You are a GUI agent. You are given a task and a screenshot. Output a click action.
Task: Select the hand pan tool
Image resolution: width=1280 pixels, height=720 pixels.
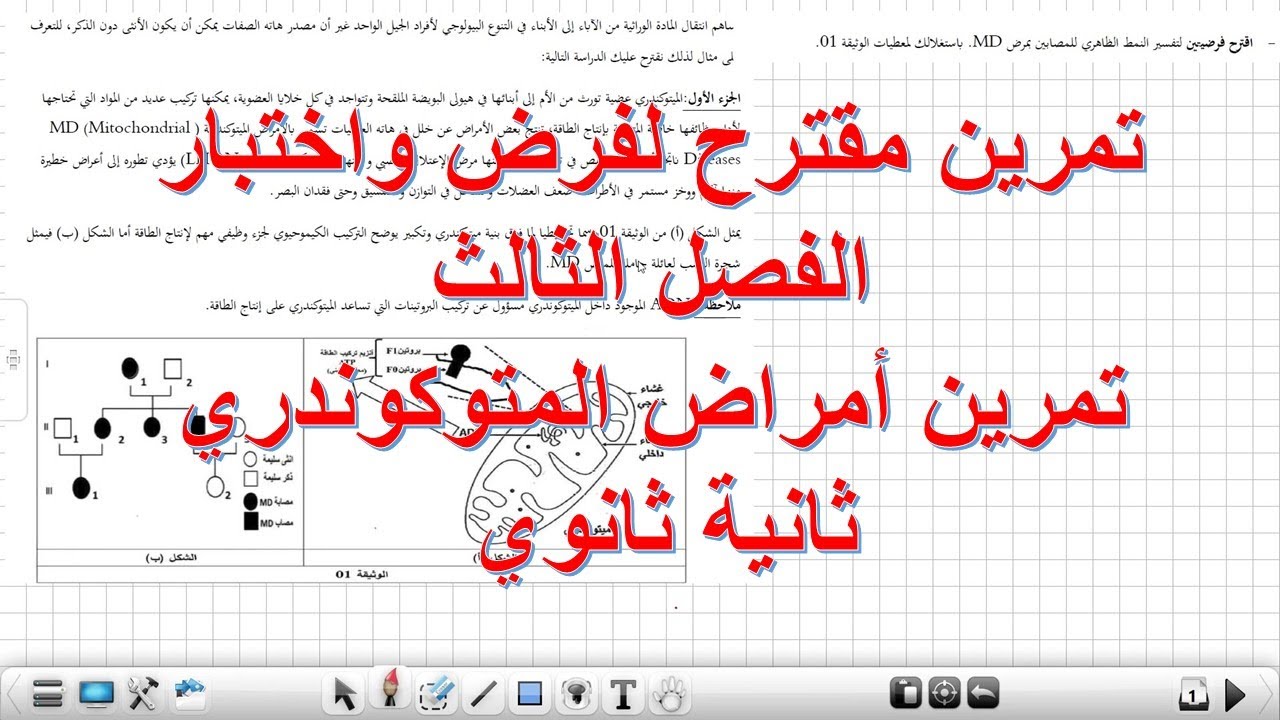(672, 692)
